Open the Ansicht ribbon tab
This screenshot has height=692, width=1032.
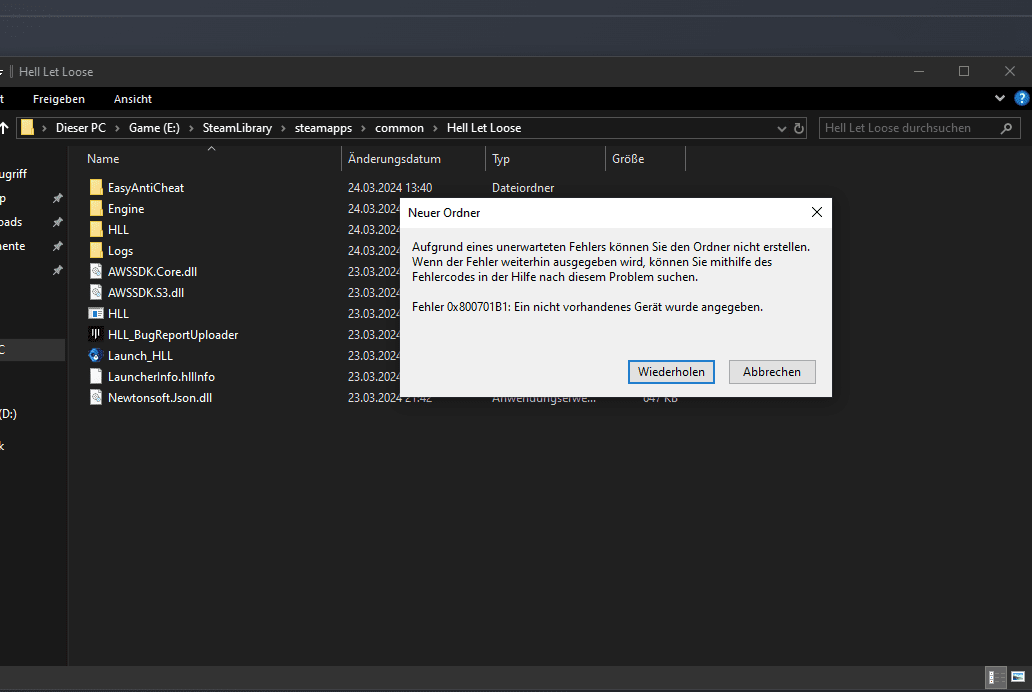(133, 99)
